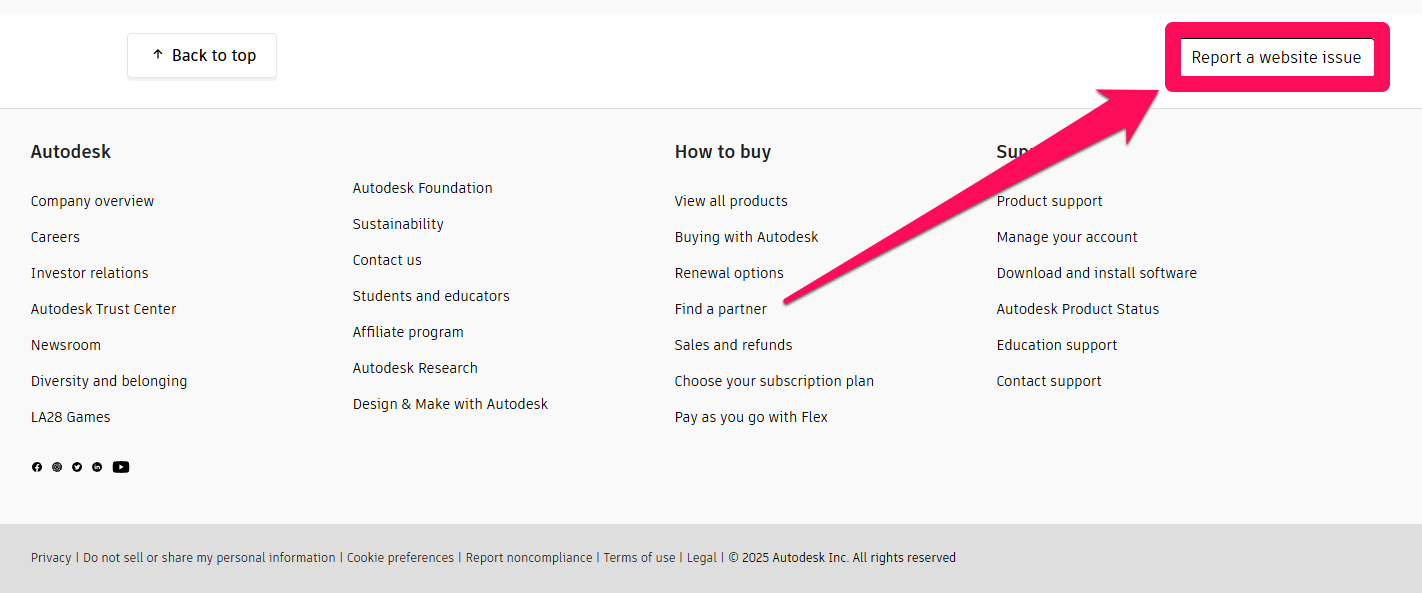
Task: Open Autodesk's LinkedIn page icon
Action: point(97,467)
